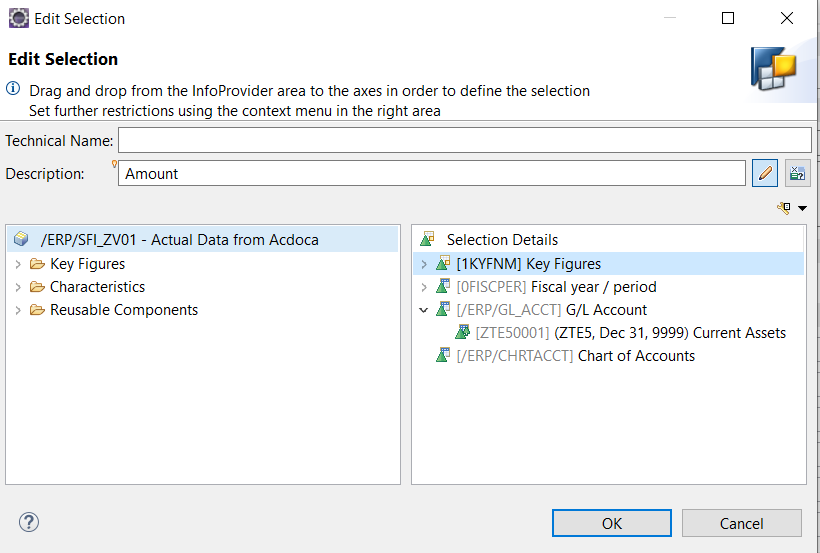Click into the Technical Name field
This screenshot has width=820, height=553.
465,140
